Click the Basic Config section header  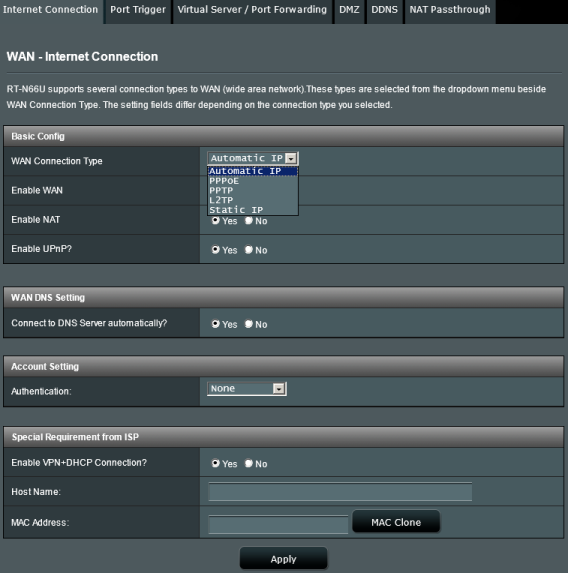pyautogui.click(x=284, y=136)
